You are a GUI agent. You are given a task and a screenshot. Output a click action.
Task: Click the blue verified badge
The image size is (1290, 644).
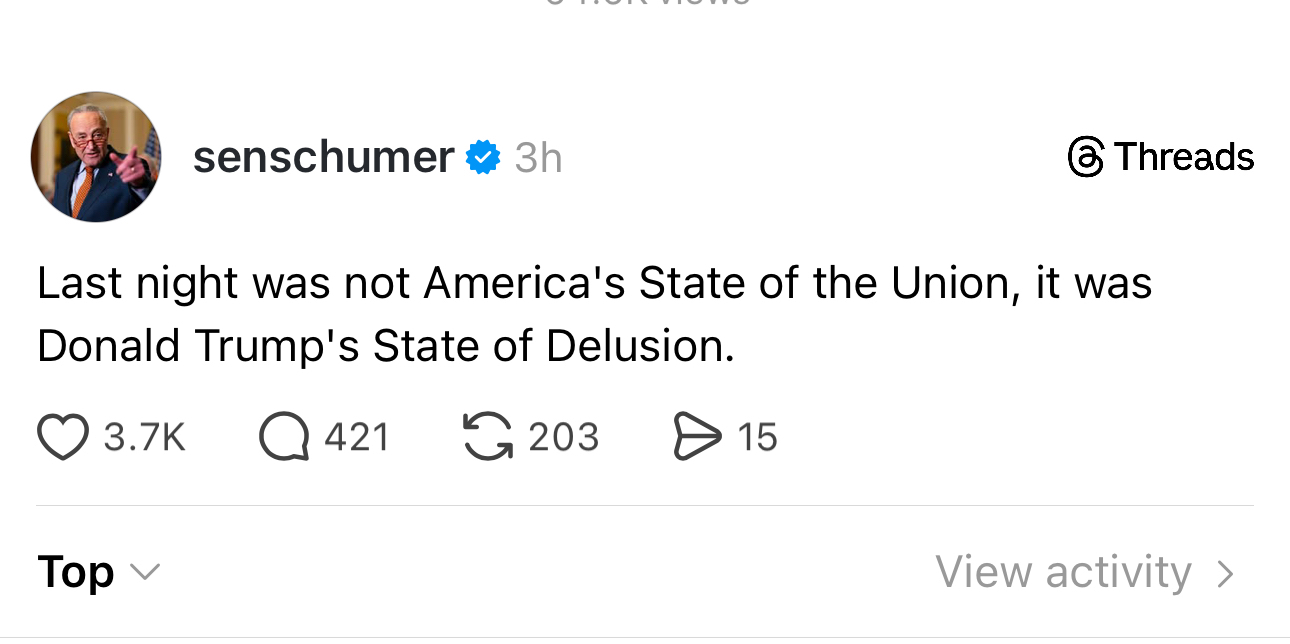tap(484, 157)
